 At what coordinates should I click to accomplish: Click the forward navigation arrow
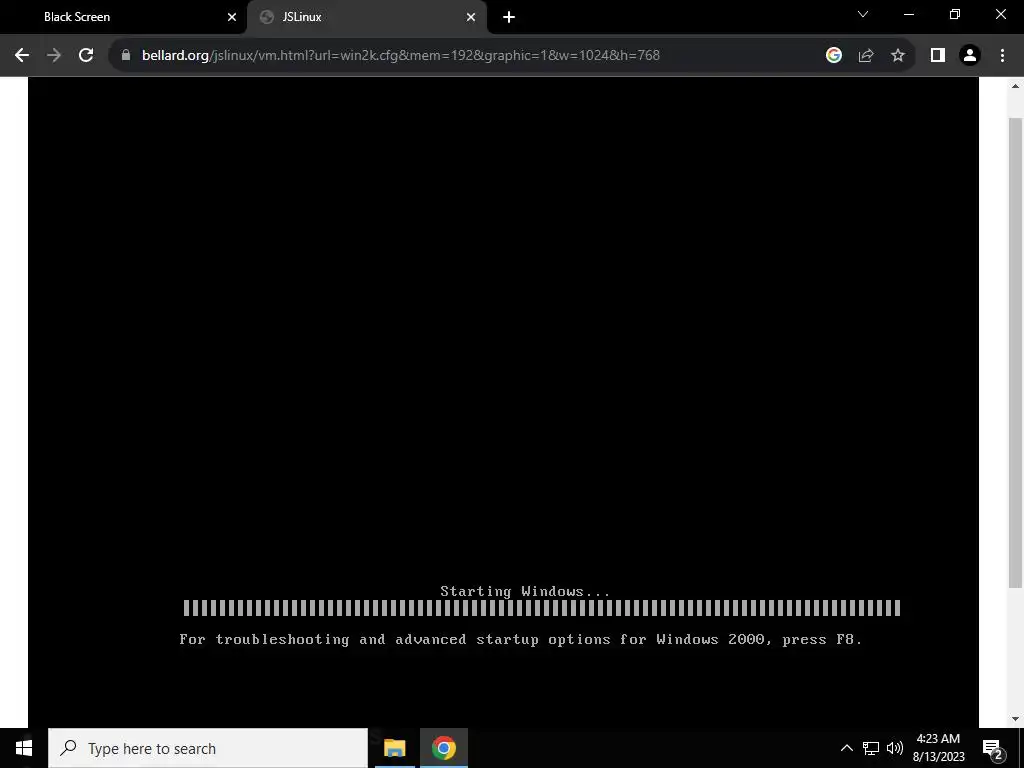coord(54,56)
